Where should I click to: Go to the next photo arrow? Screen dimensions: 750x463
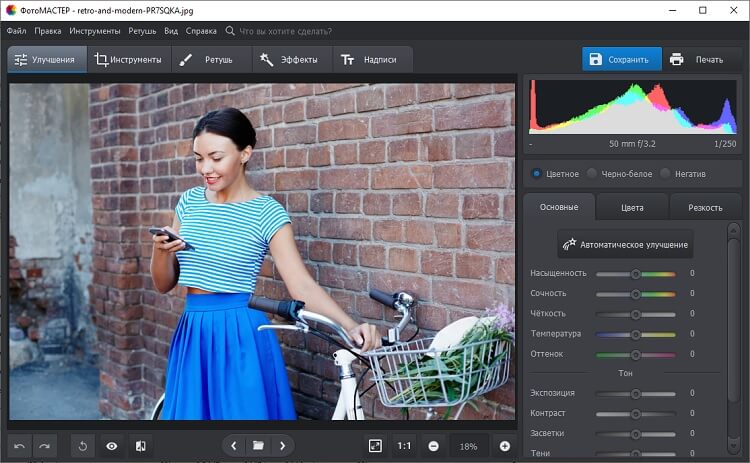(x=283, y=446)
